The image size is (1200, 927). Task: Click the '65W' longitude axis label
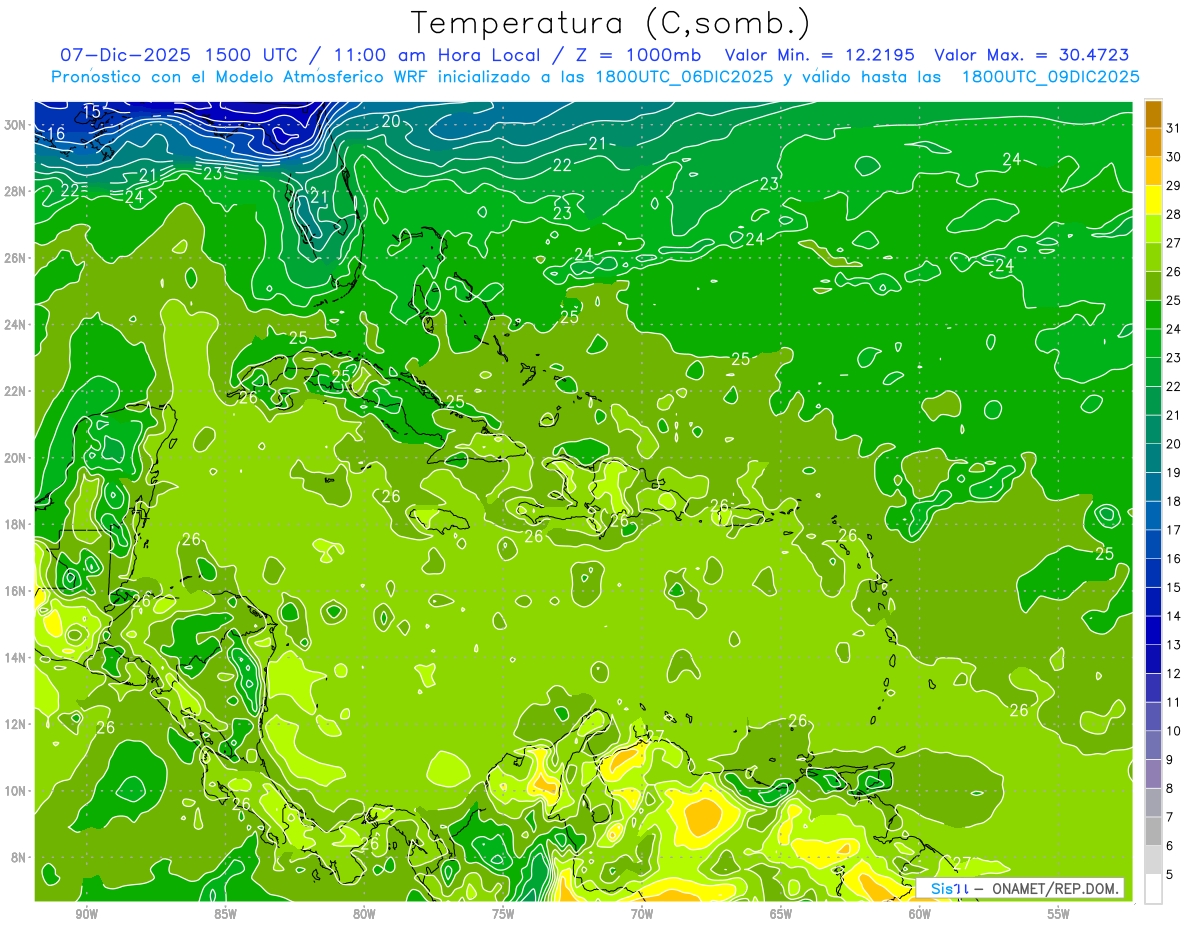tap(781, 915)
